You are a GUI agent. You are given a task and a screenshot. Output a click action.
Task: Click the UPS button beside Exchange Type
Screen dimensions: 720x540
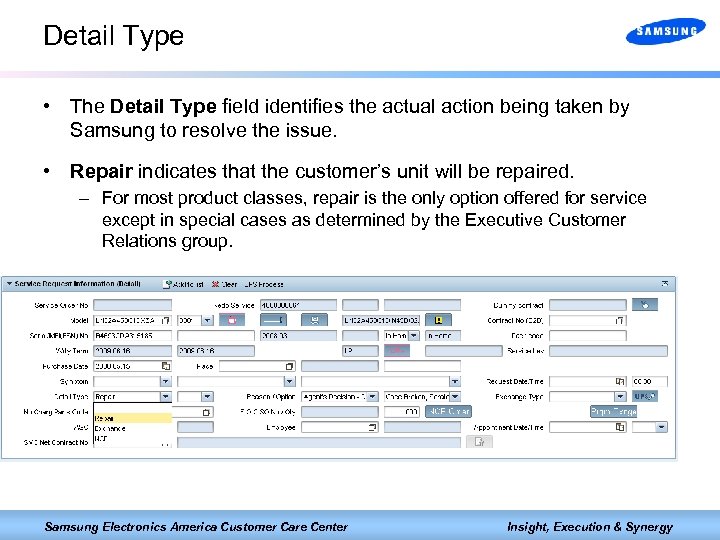tap(645, 396)
